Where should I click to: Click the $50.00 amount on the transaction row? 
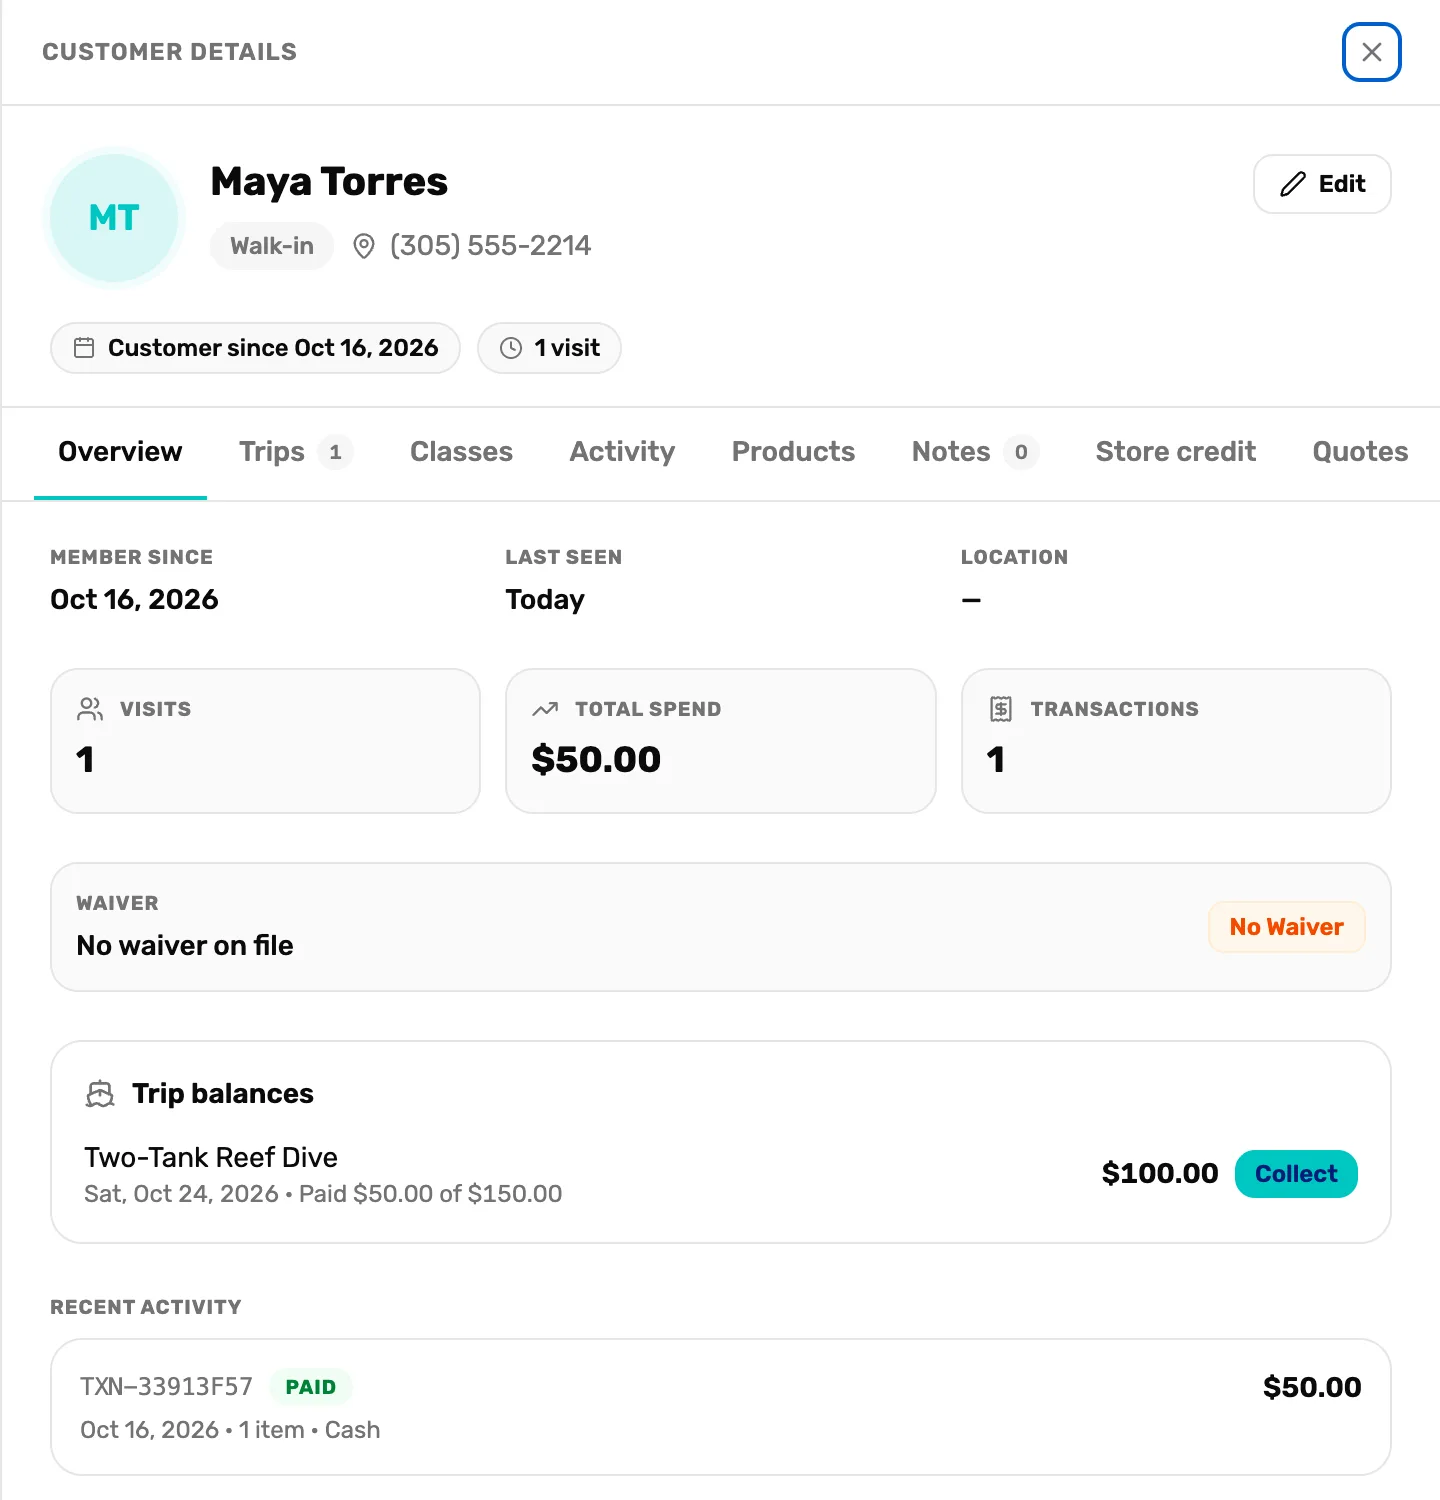tap(1312, 1387)
